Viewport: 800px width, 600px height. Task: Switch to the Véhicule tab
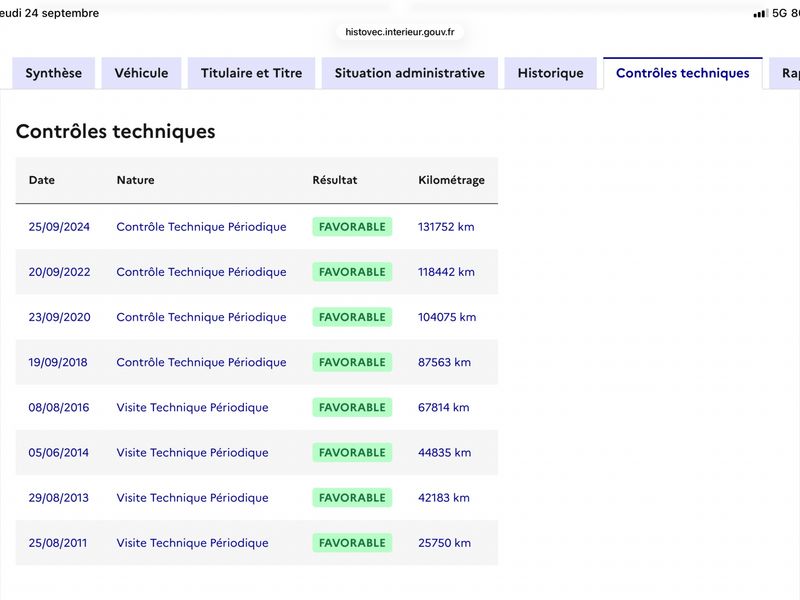[141, 73]
